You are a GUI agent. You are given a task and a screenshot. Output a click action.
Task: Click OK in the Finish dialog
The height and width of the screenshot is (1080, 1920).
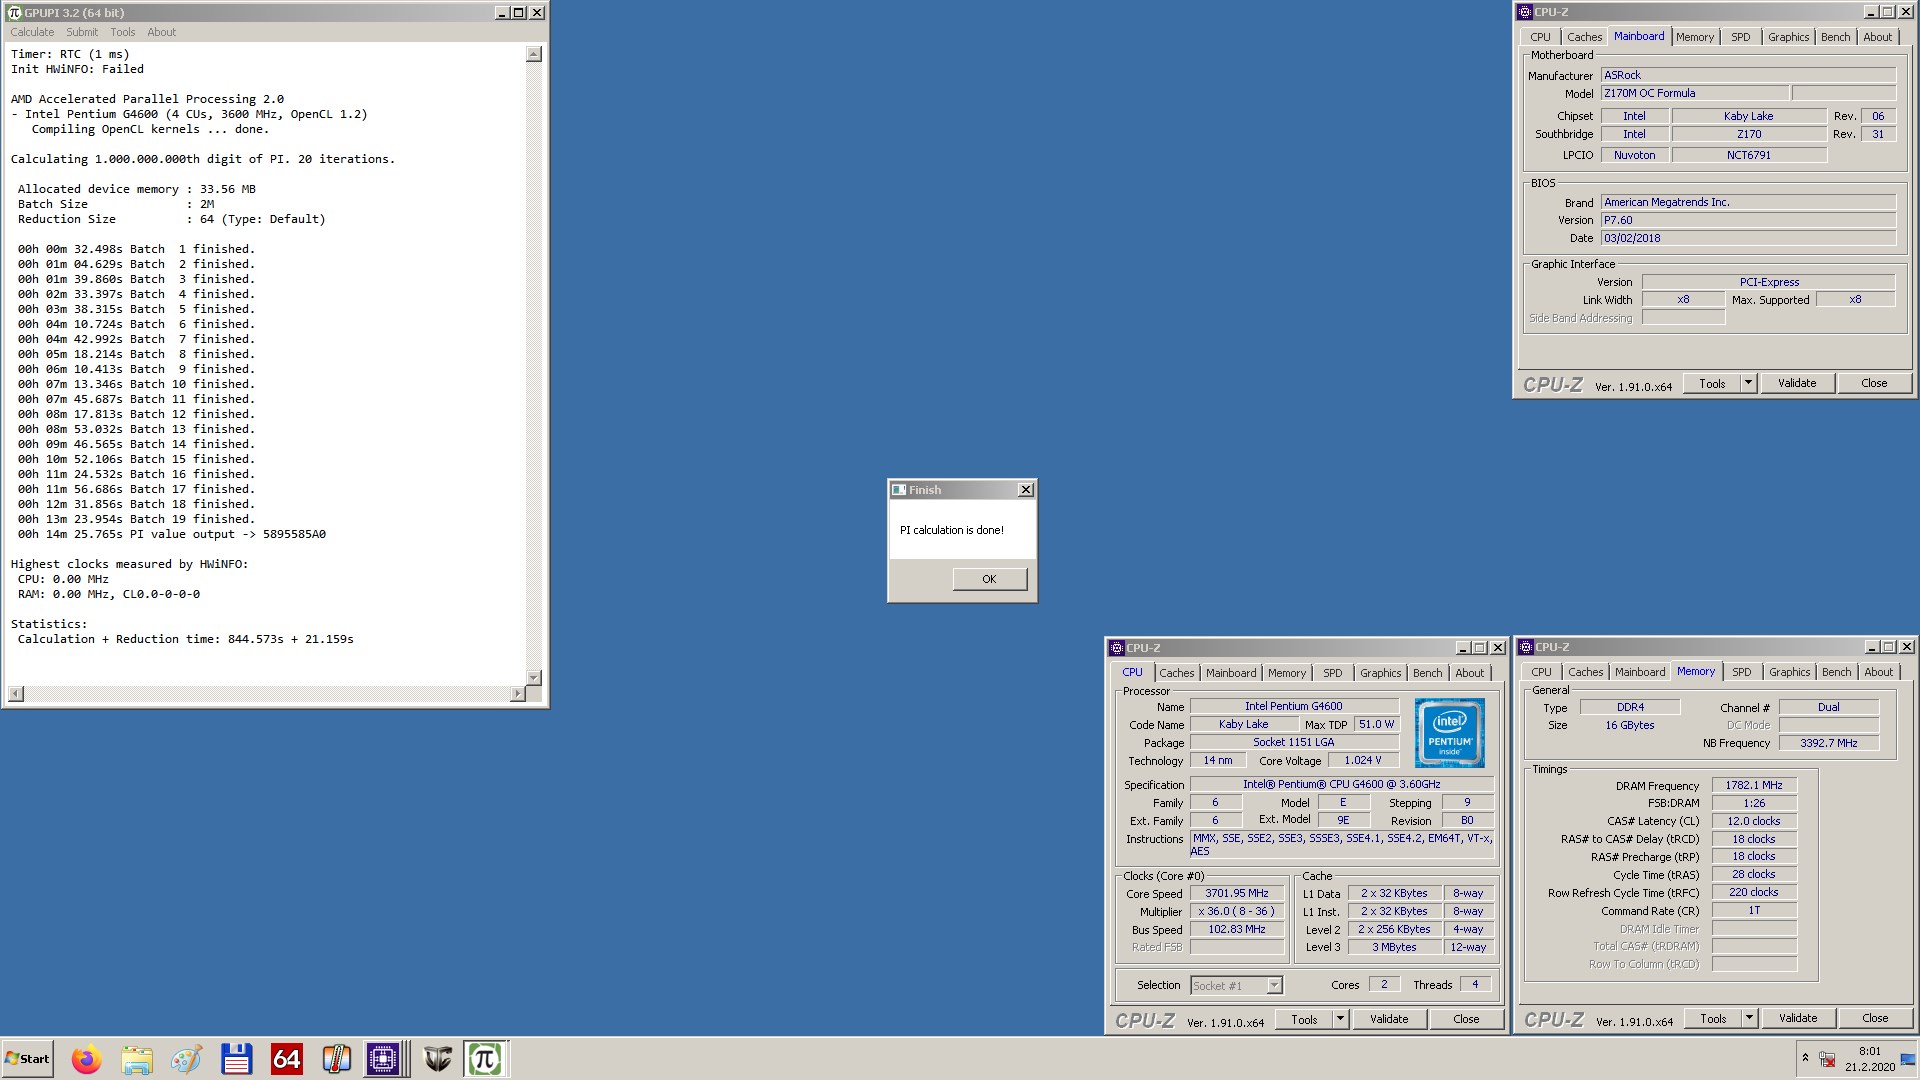click(x=989, y=579)
